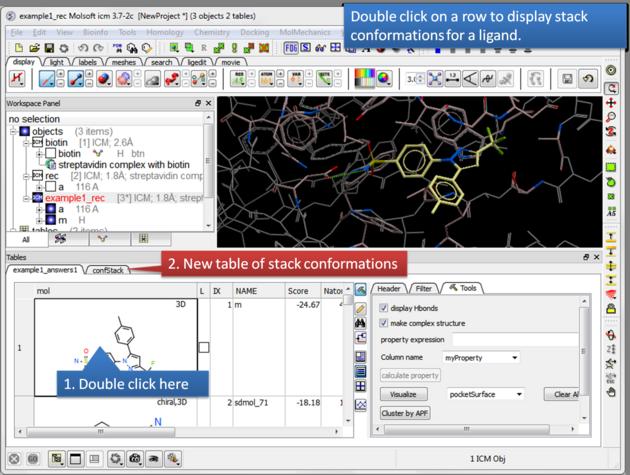Click the save floppy icon in display toolbar
The width and height of the screenshot is (630, 475).
(567, 78)
